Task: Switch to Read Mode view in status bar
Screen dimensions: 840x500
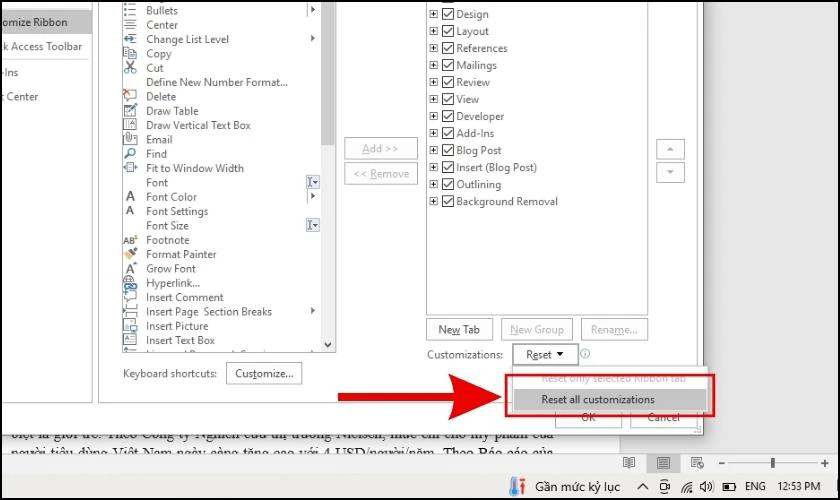Action: click(x=629, y=462)
